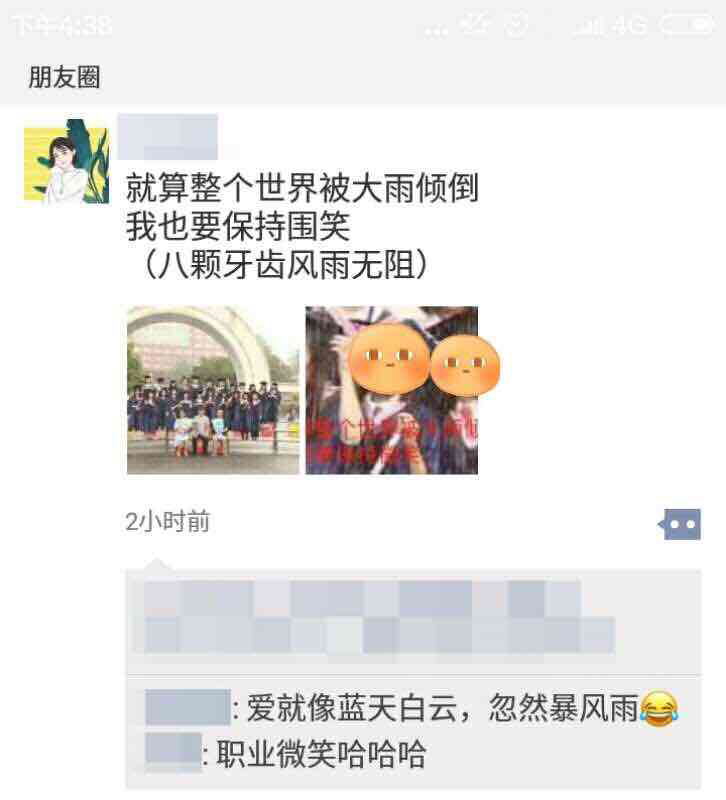
Task: Tap the 2小时前 timestamp
Action: (x=167, y=521)
